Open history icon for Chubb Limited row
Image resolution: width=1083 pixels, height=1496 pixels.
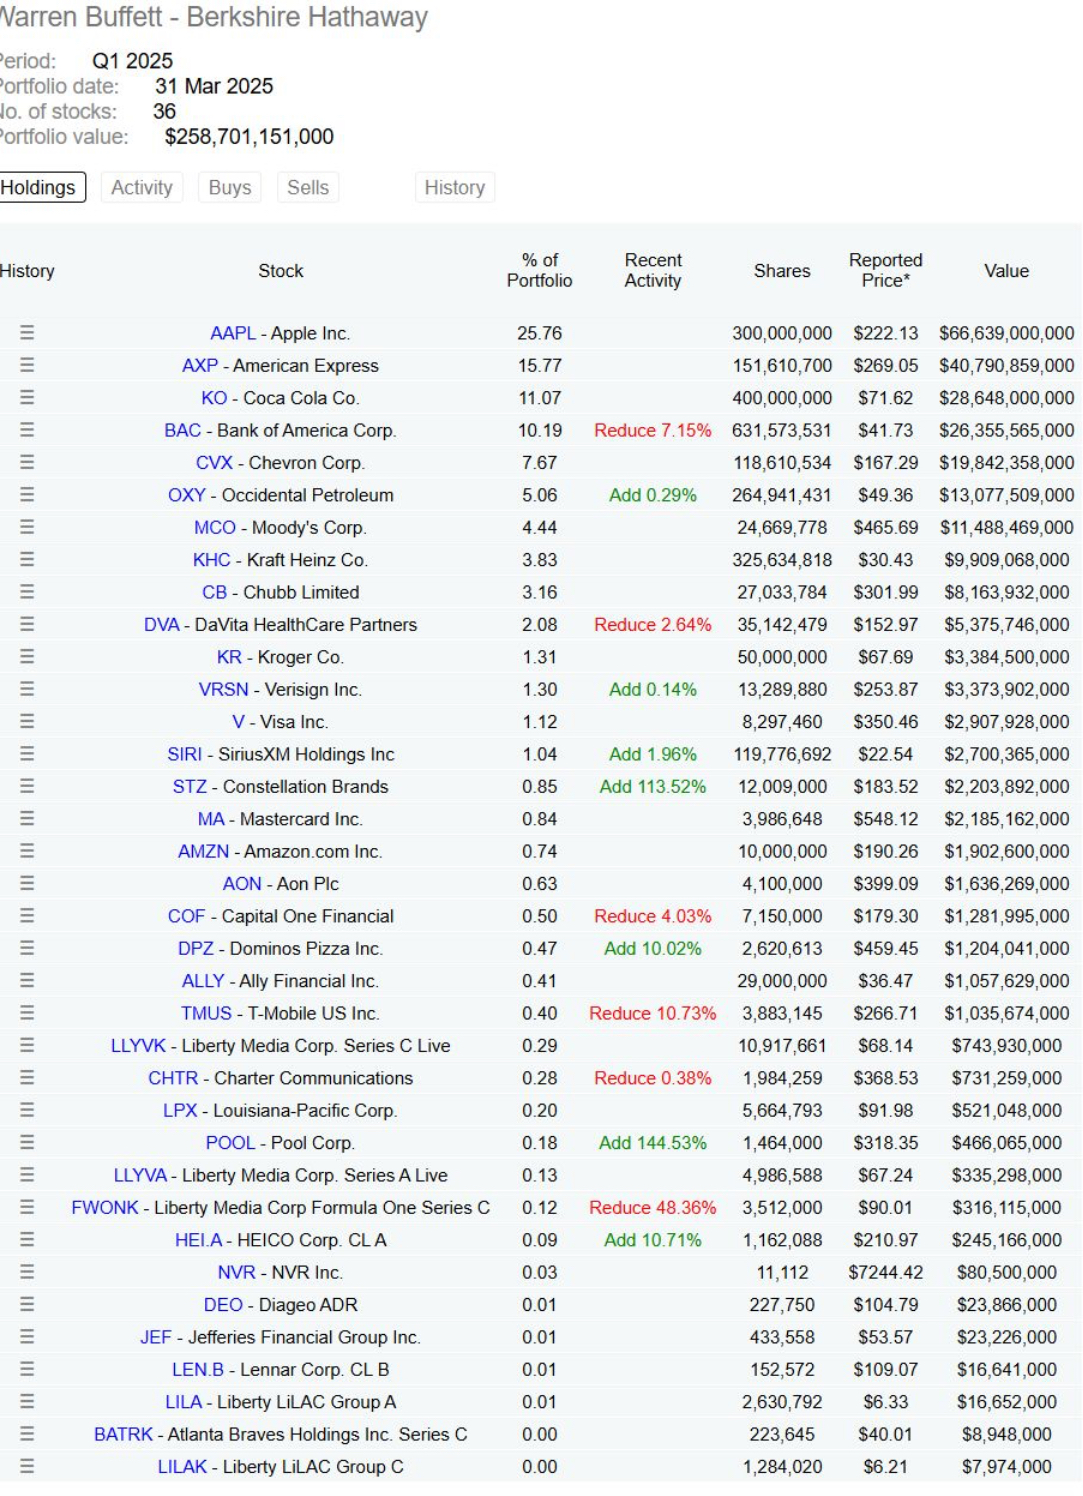27,592
